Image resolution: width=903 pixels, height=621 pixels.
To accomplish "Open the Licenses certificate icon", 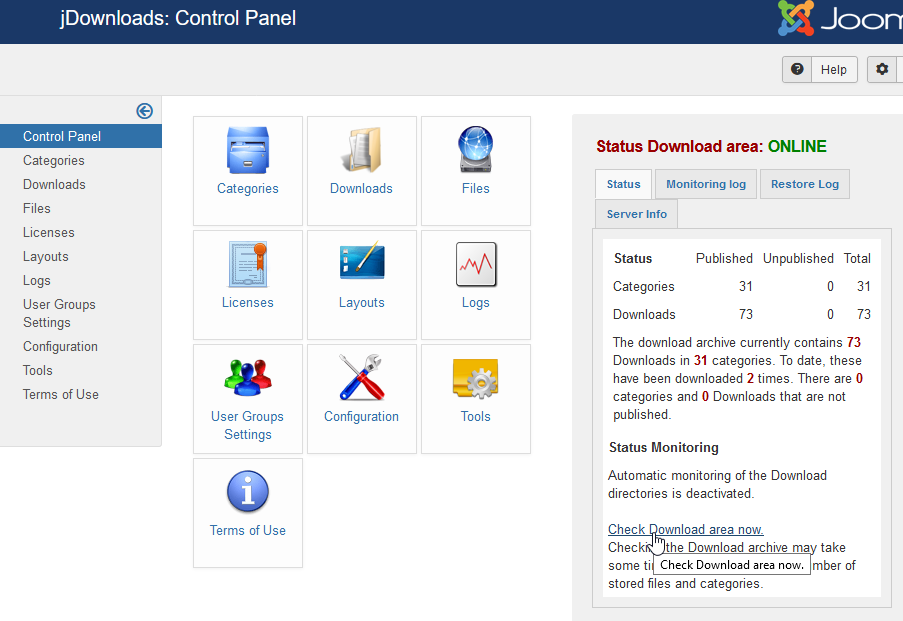I will [x=248, y=264].
